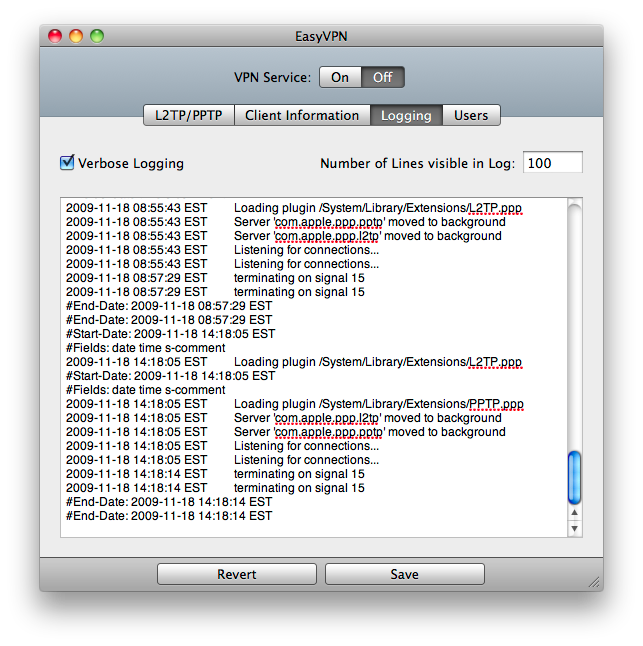Click the 'Verbose Logging' label text
This screenshot has height=646, width=643.
(x=131, y=164)
